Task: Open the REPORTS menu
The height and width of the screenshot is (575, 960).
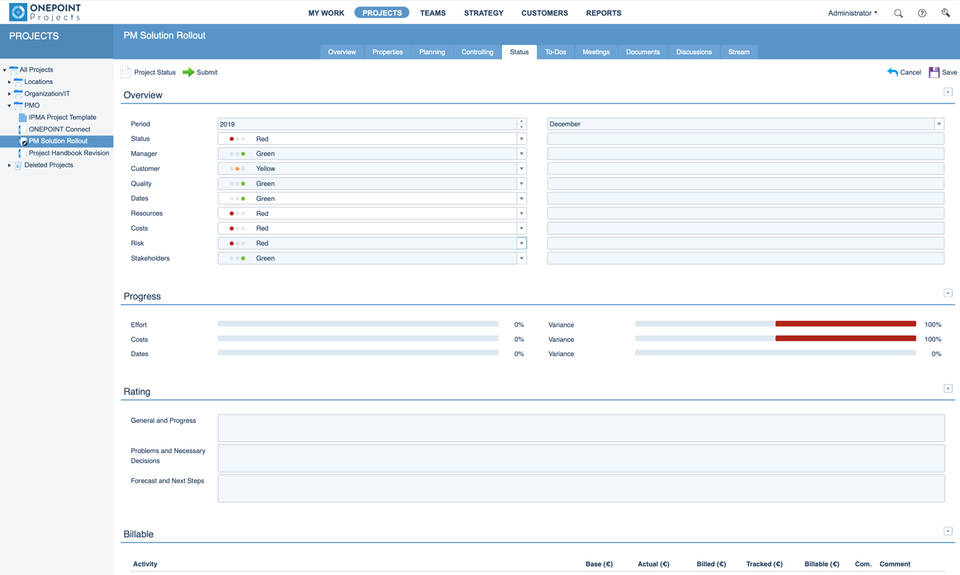Action: (x=603, y=13)
